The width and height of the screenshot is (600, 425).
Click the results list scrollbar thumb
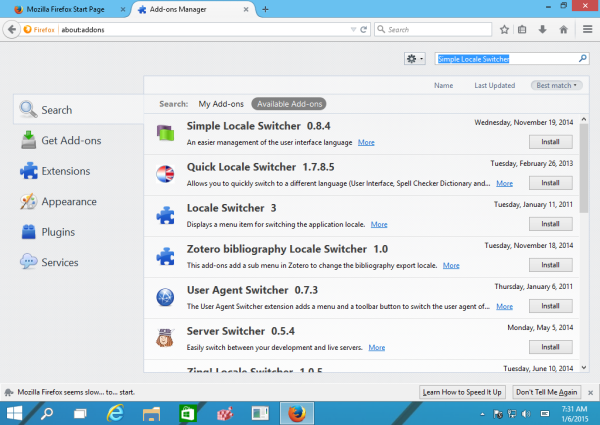pyautogui.click(x=584, y=168)
